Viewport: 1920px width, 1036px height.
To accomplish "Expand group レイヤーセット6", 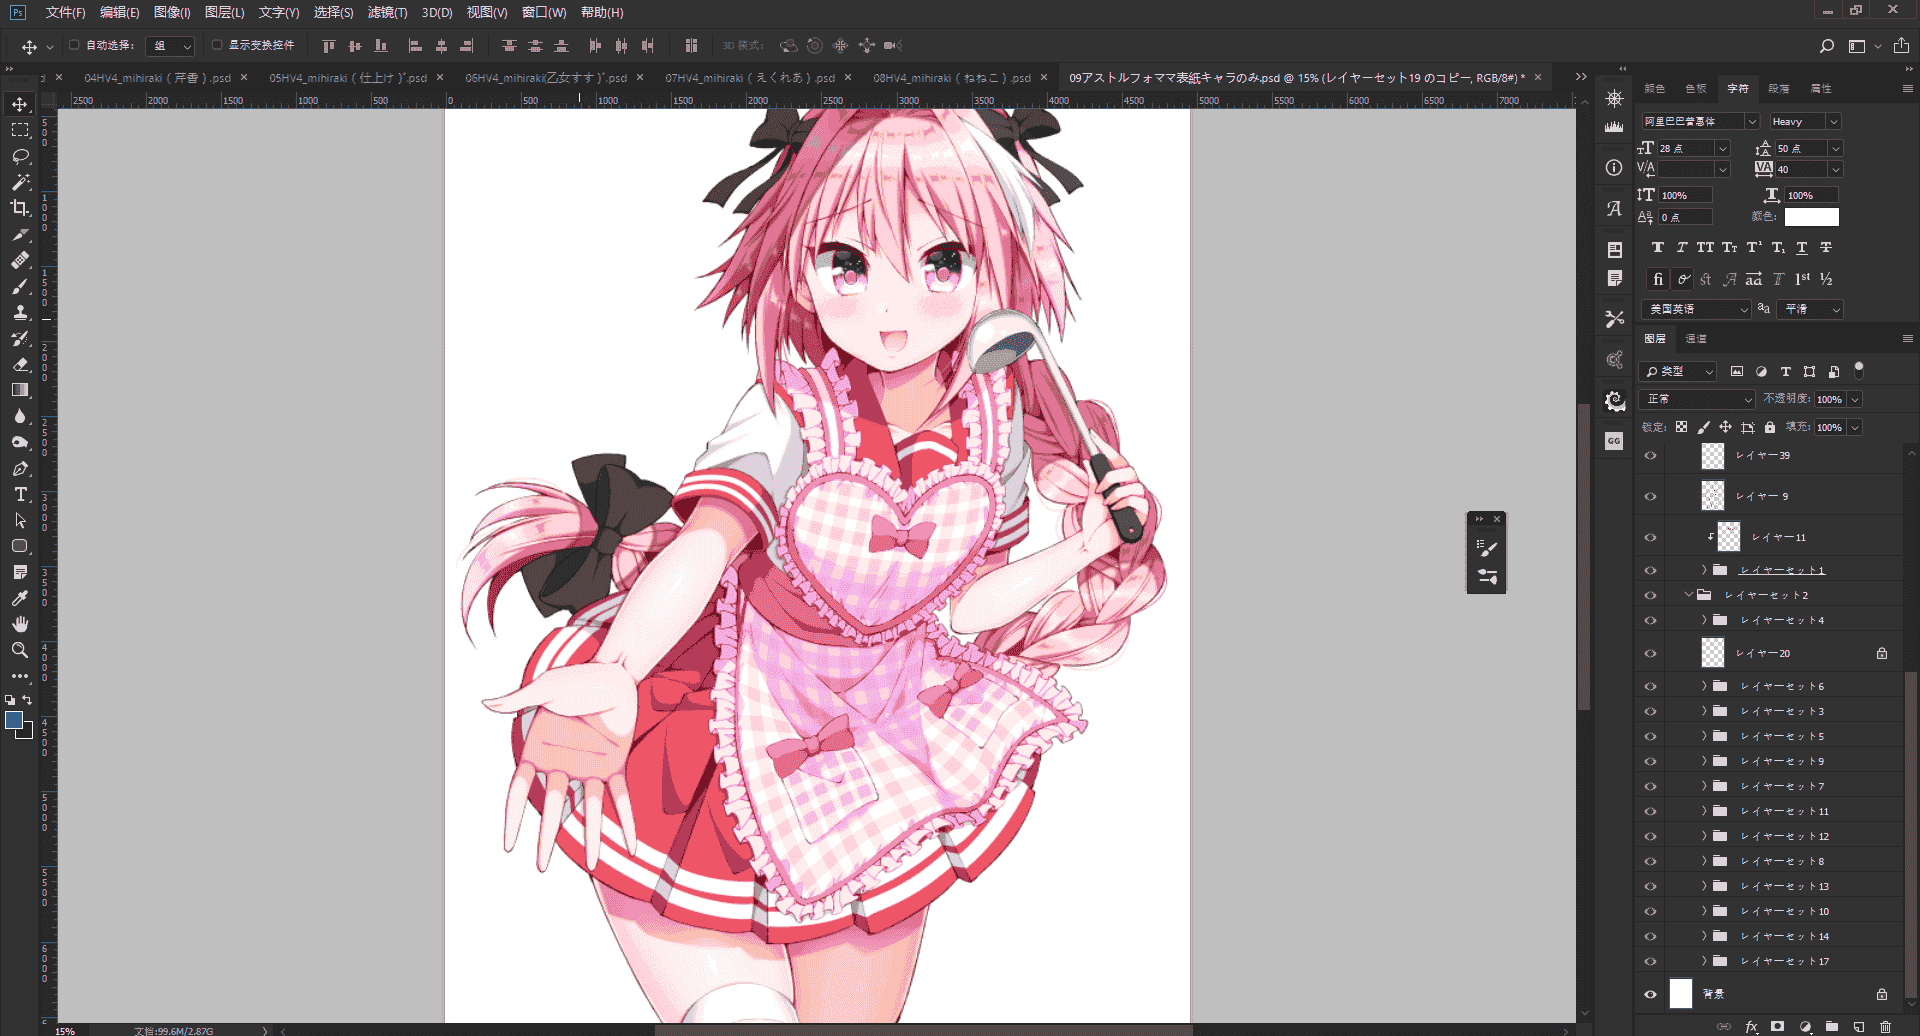I will pos(1704,686).
